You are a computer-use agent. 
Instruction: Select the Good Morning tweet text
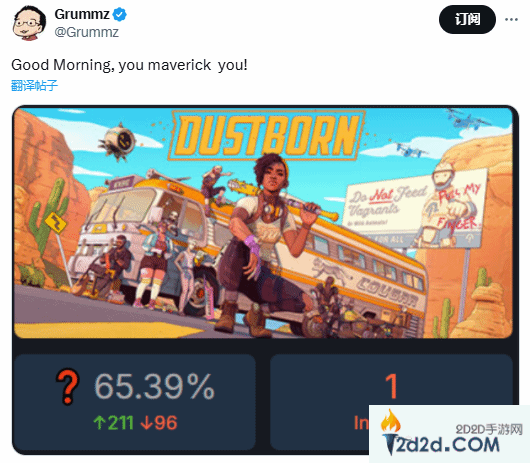point(129,65)
